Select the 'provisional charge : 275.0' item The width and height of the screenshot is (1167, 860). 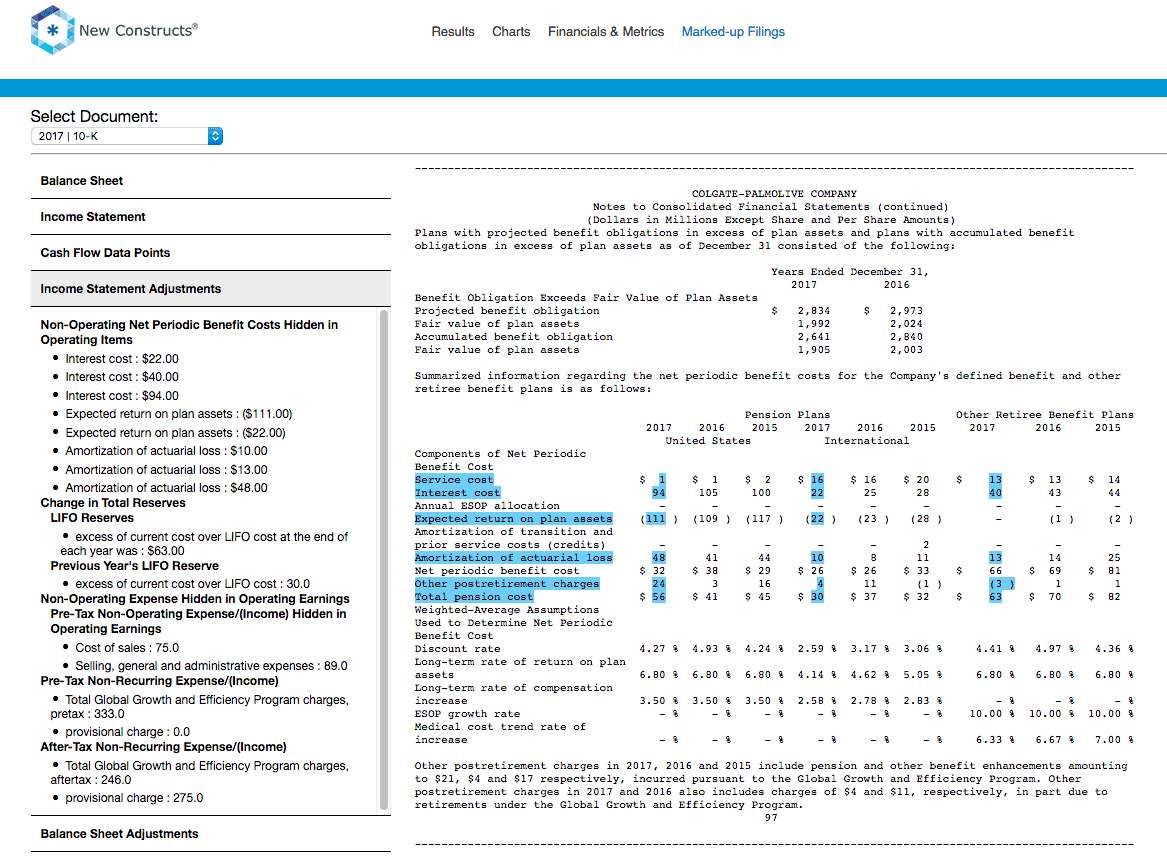tap(134, 798)
